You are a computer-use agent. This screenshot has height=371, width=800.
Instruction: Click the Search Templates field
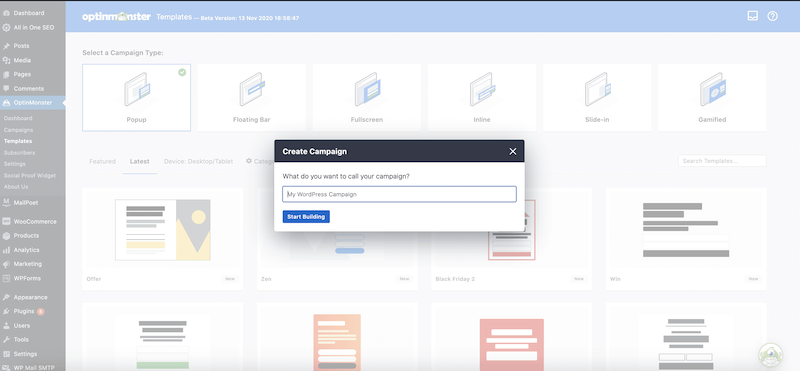[722, 161]
